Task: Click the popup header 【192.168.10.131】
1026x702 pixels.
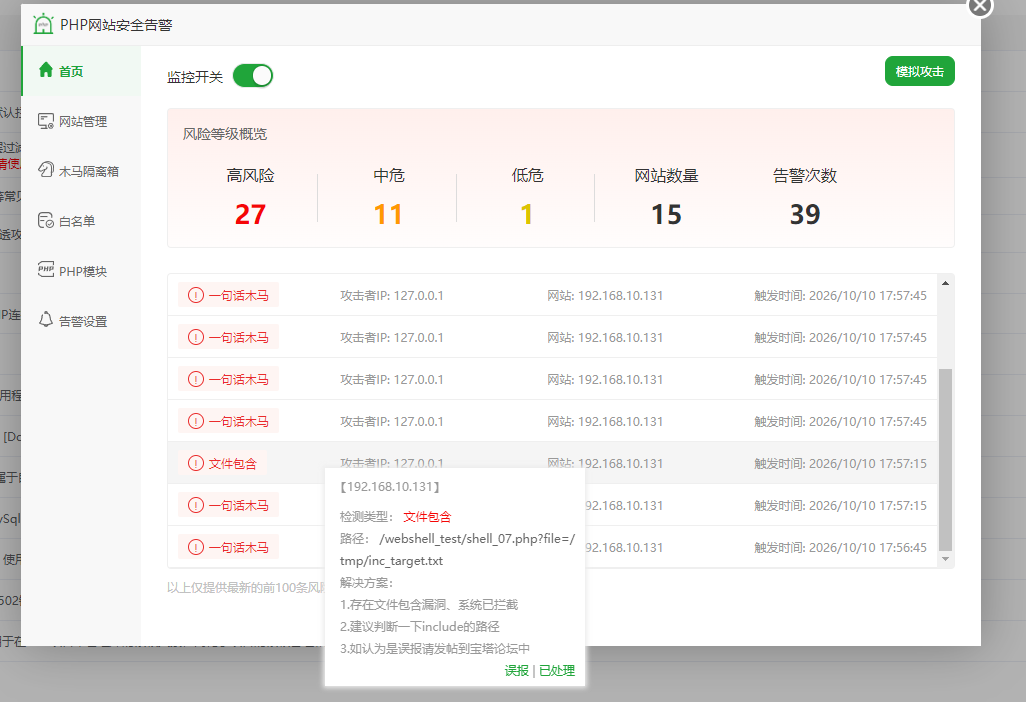Action: coord(390,486)
